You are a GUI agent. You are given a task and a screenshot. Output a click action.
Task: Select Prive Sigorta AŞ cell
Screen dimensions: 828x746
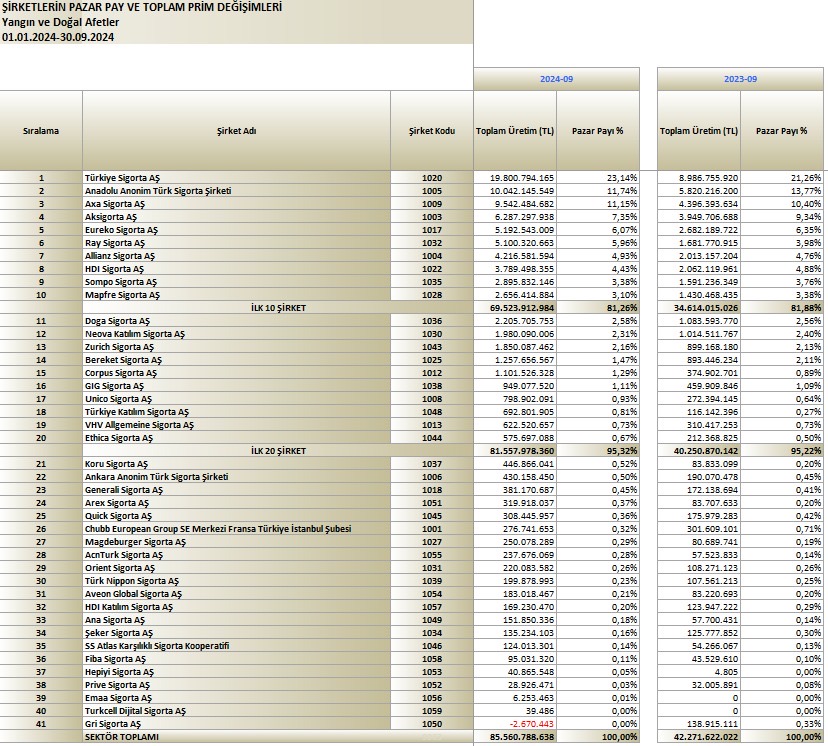pyautogui.click(x=236, y=685)
